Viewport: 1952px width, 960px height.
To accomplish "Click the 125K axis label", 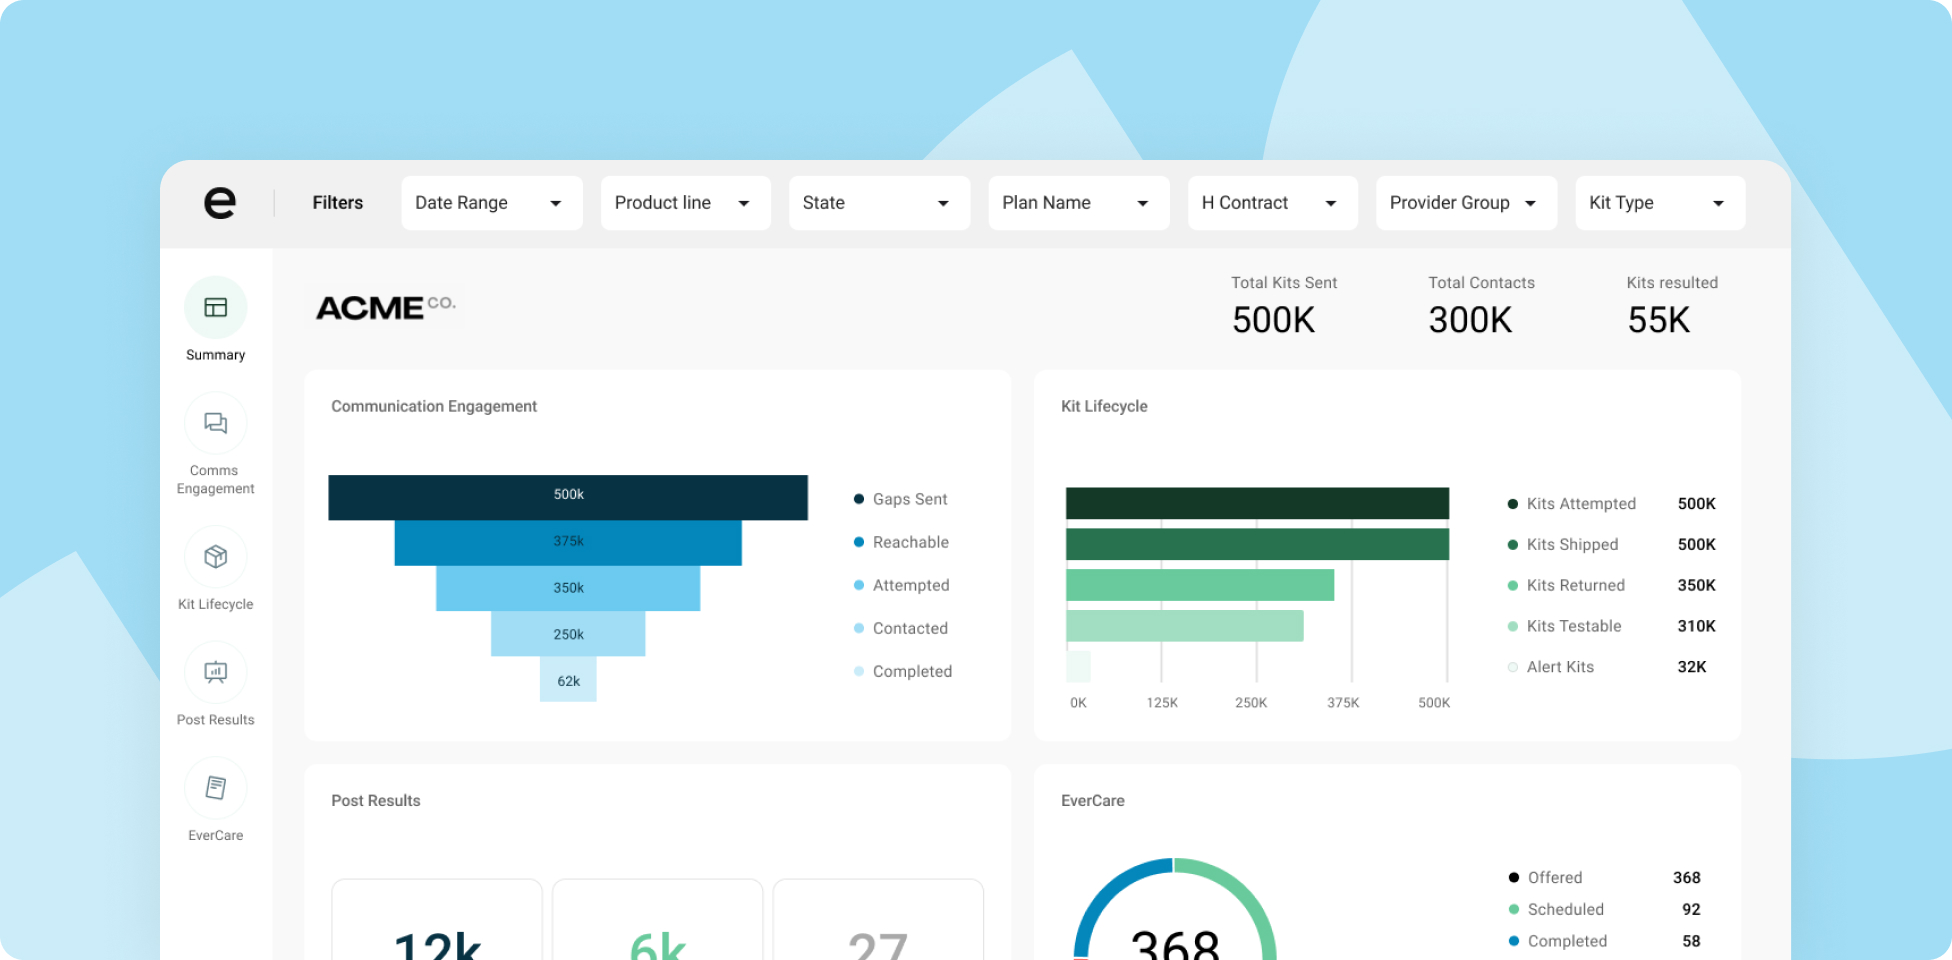I will pyautogui.click(x=1162, y=703).
